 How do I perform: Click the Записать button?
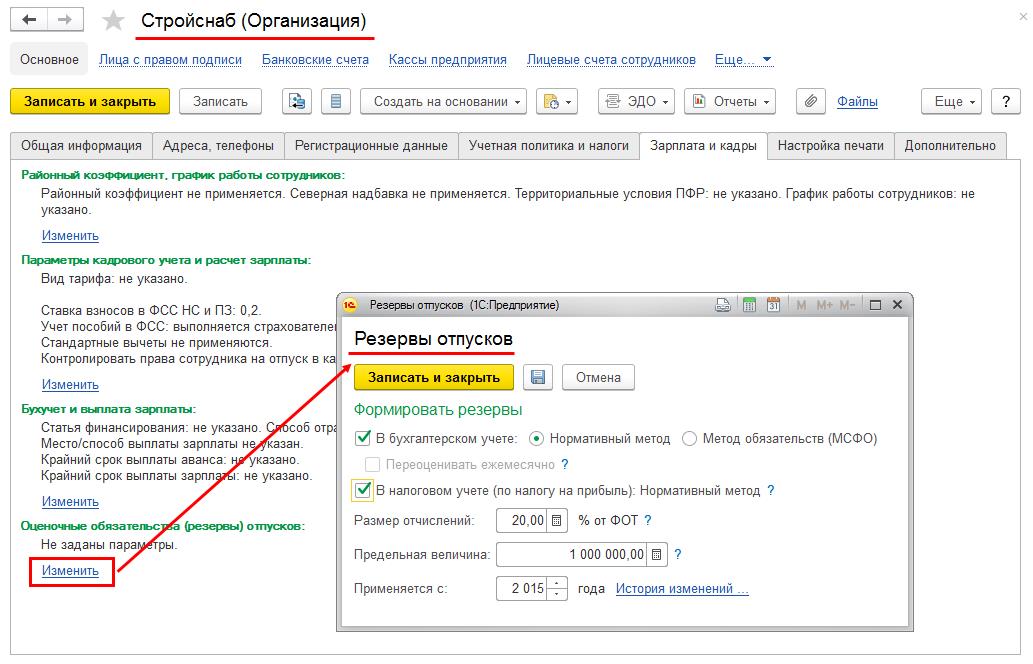coord(220,101)
